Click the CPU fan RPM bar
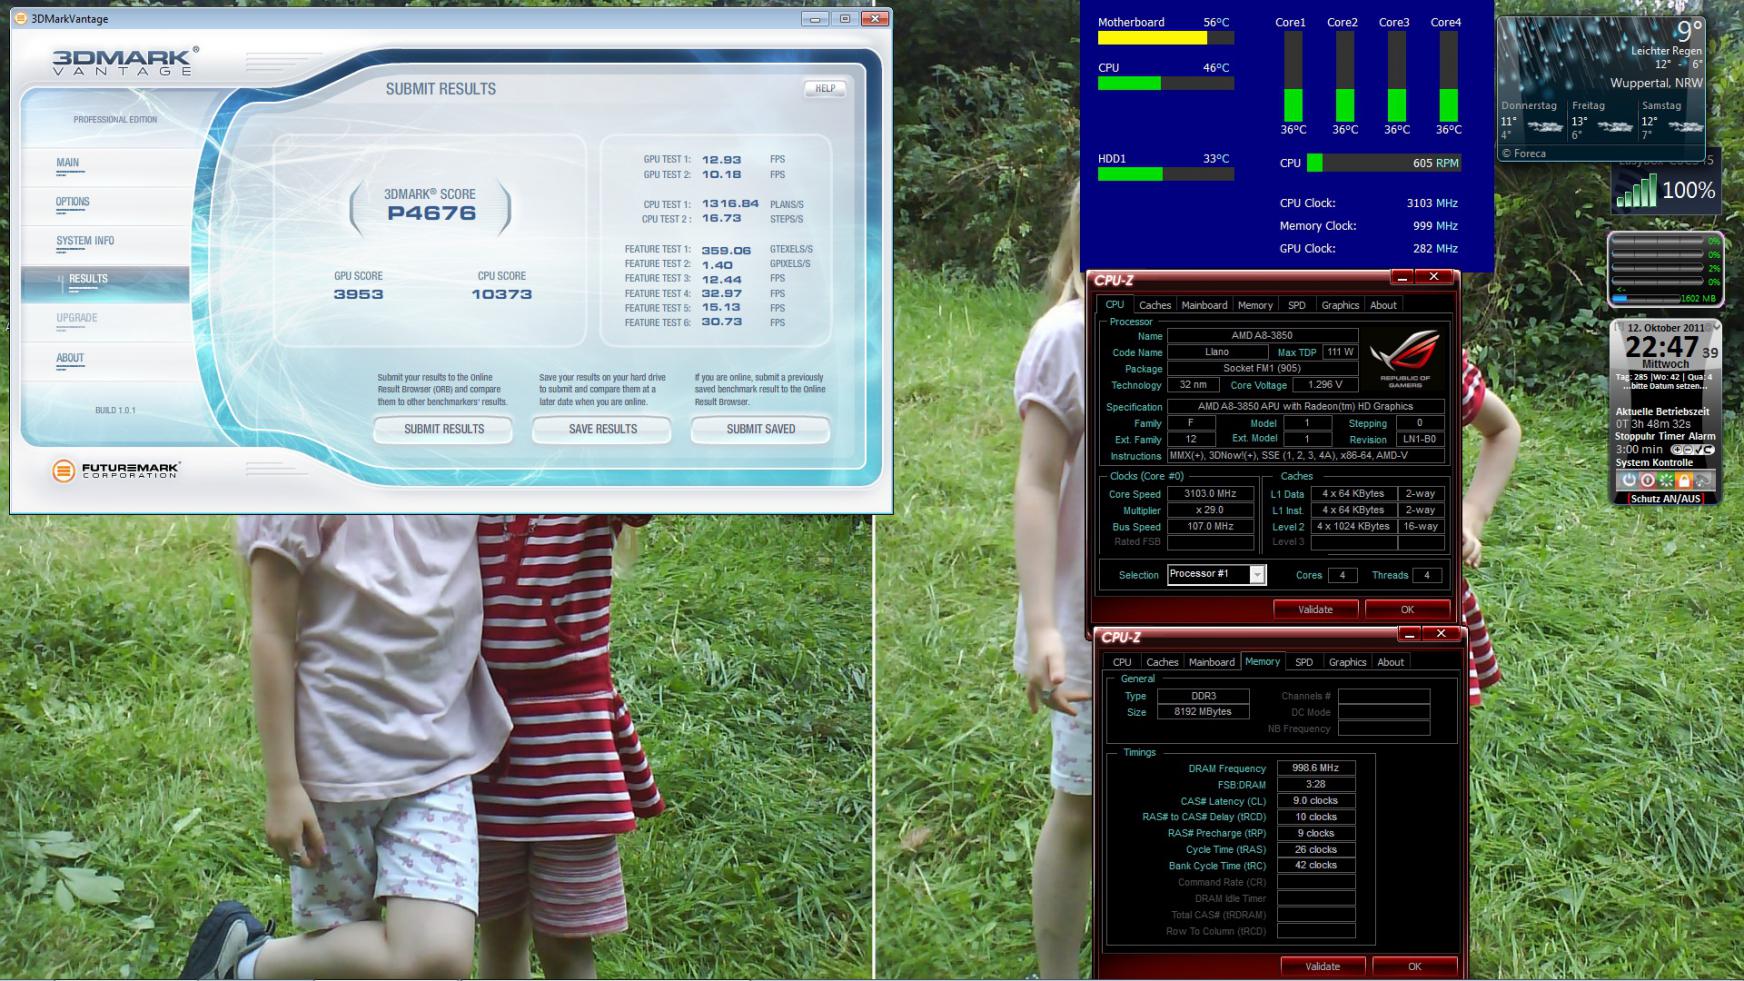 click(x=1383, y=163)
